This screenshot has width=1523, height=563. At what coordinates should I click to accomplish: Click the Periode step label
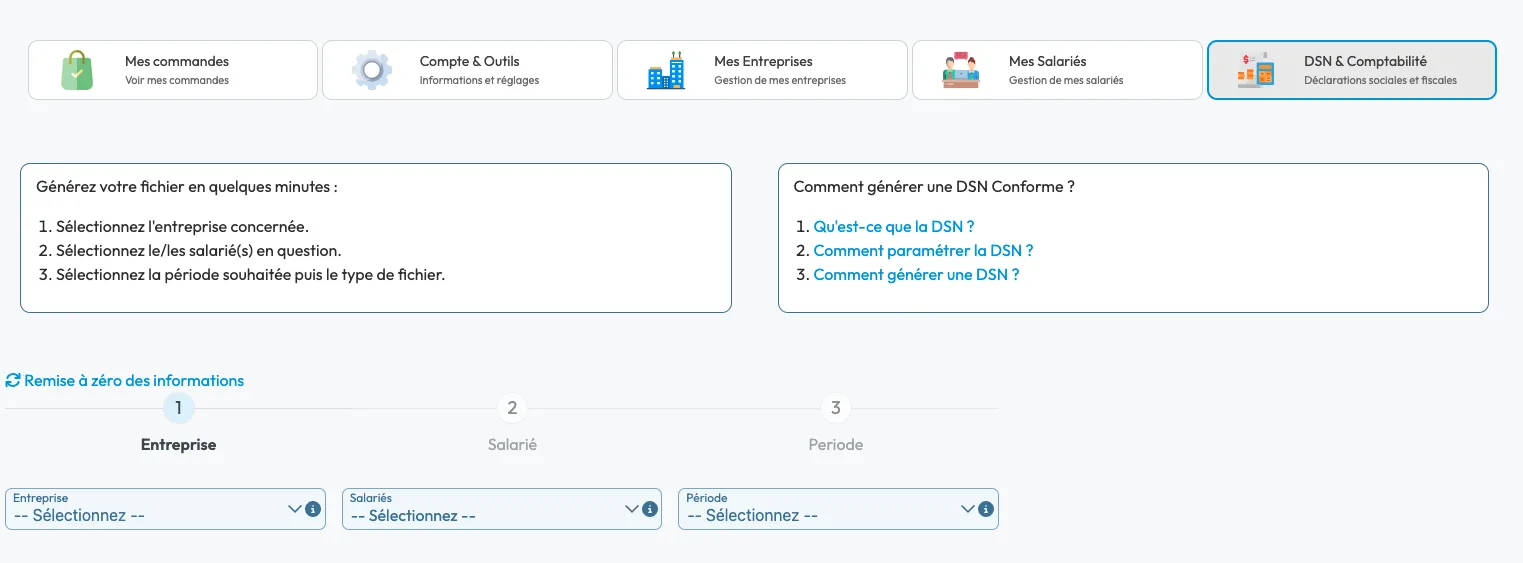point(836,445)
